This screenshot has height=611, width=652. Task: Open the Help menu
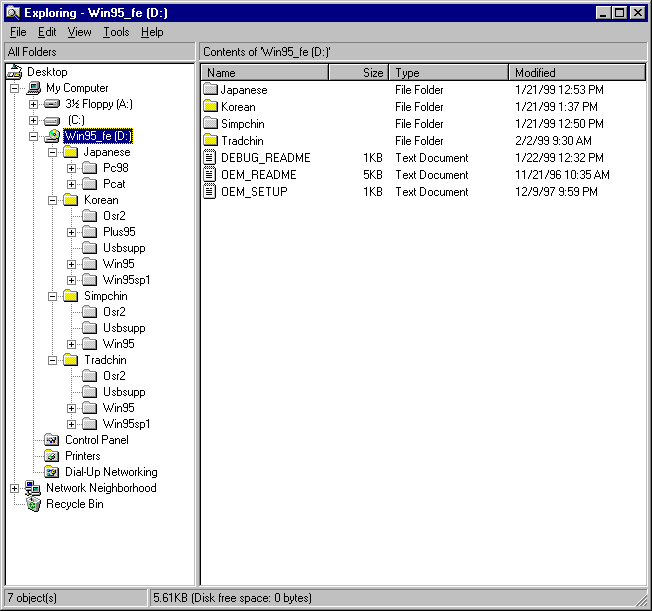[152, 32]
